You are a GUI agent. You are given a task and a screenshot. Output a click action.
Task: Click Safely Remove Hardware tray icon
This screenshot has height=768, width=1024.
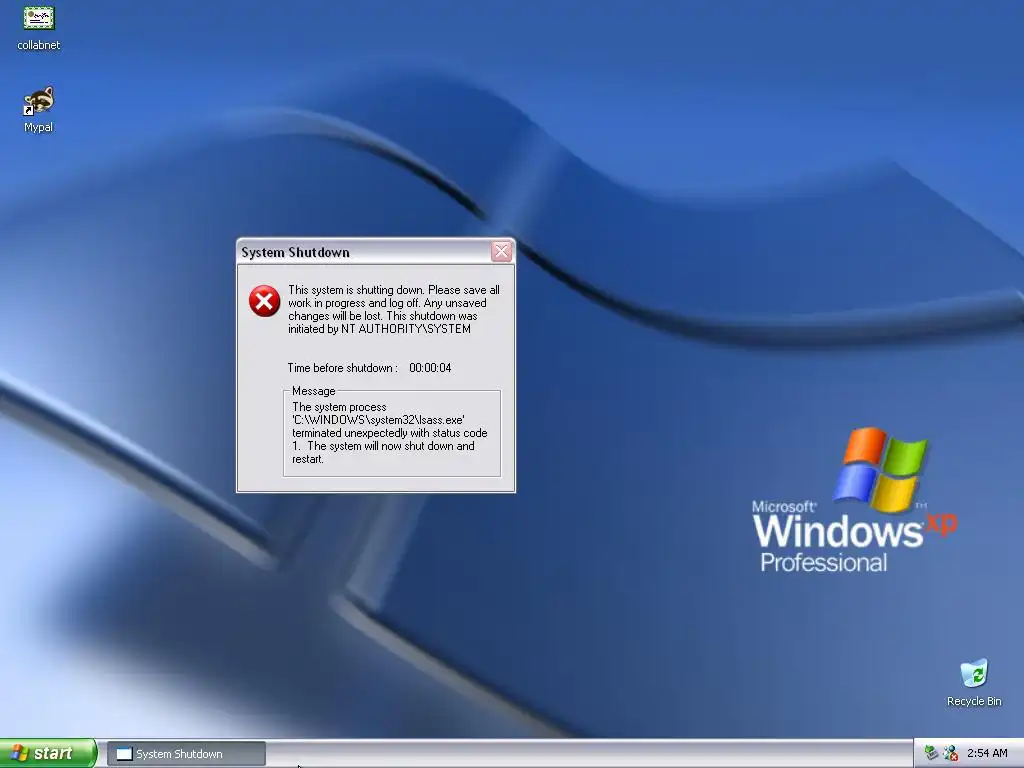[931, 753]
